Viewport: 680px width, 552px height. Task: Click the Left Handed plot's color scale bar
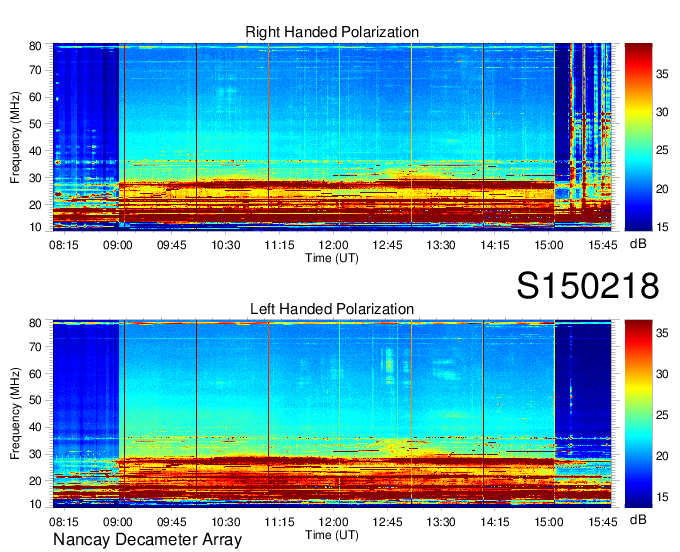tap(638, 414)
